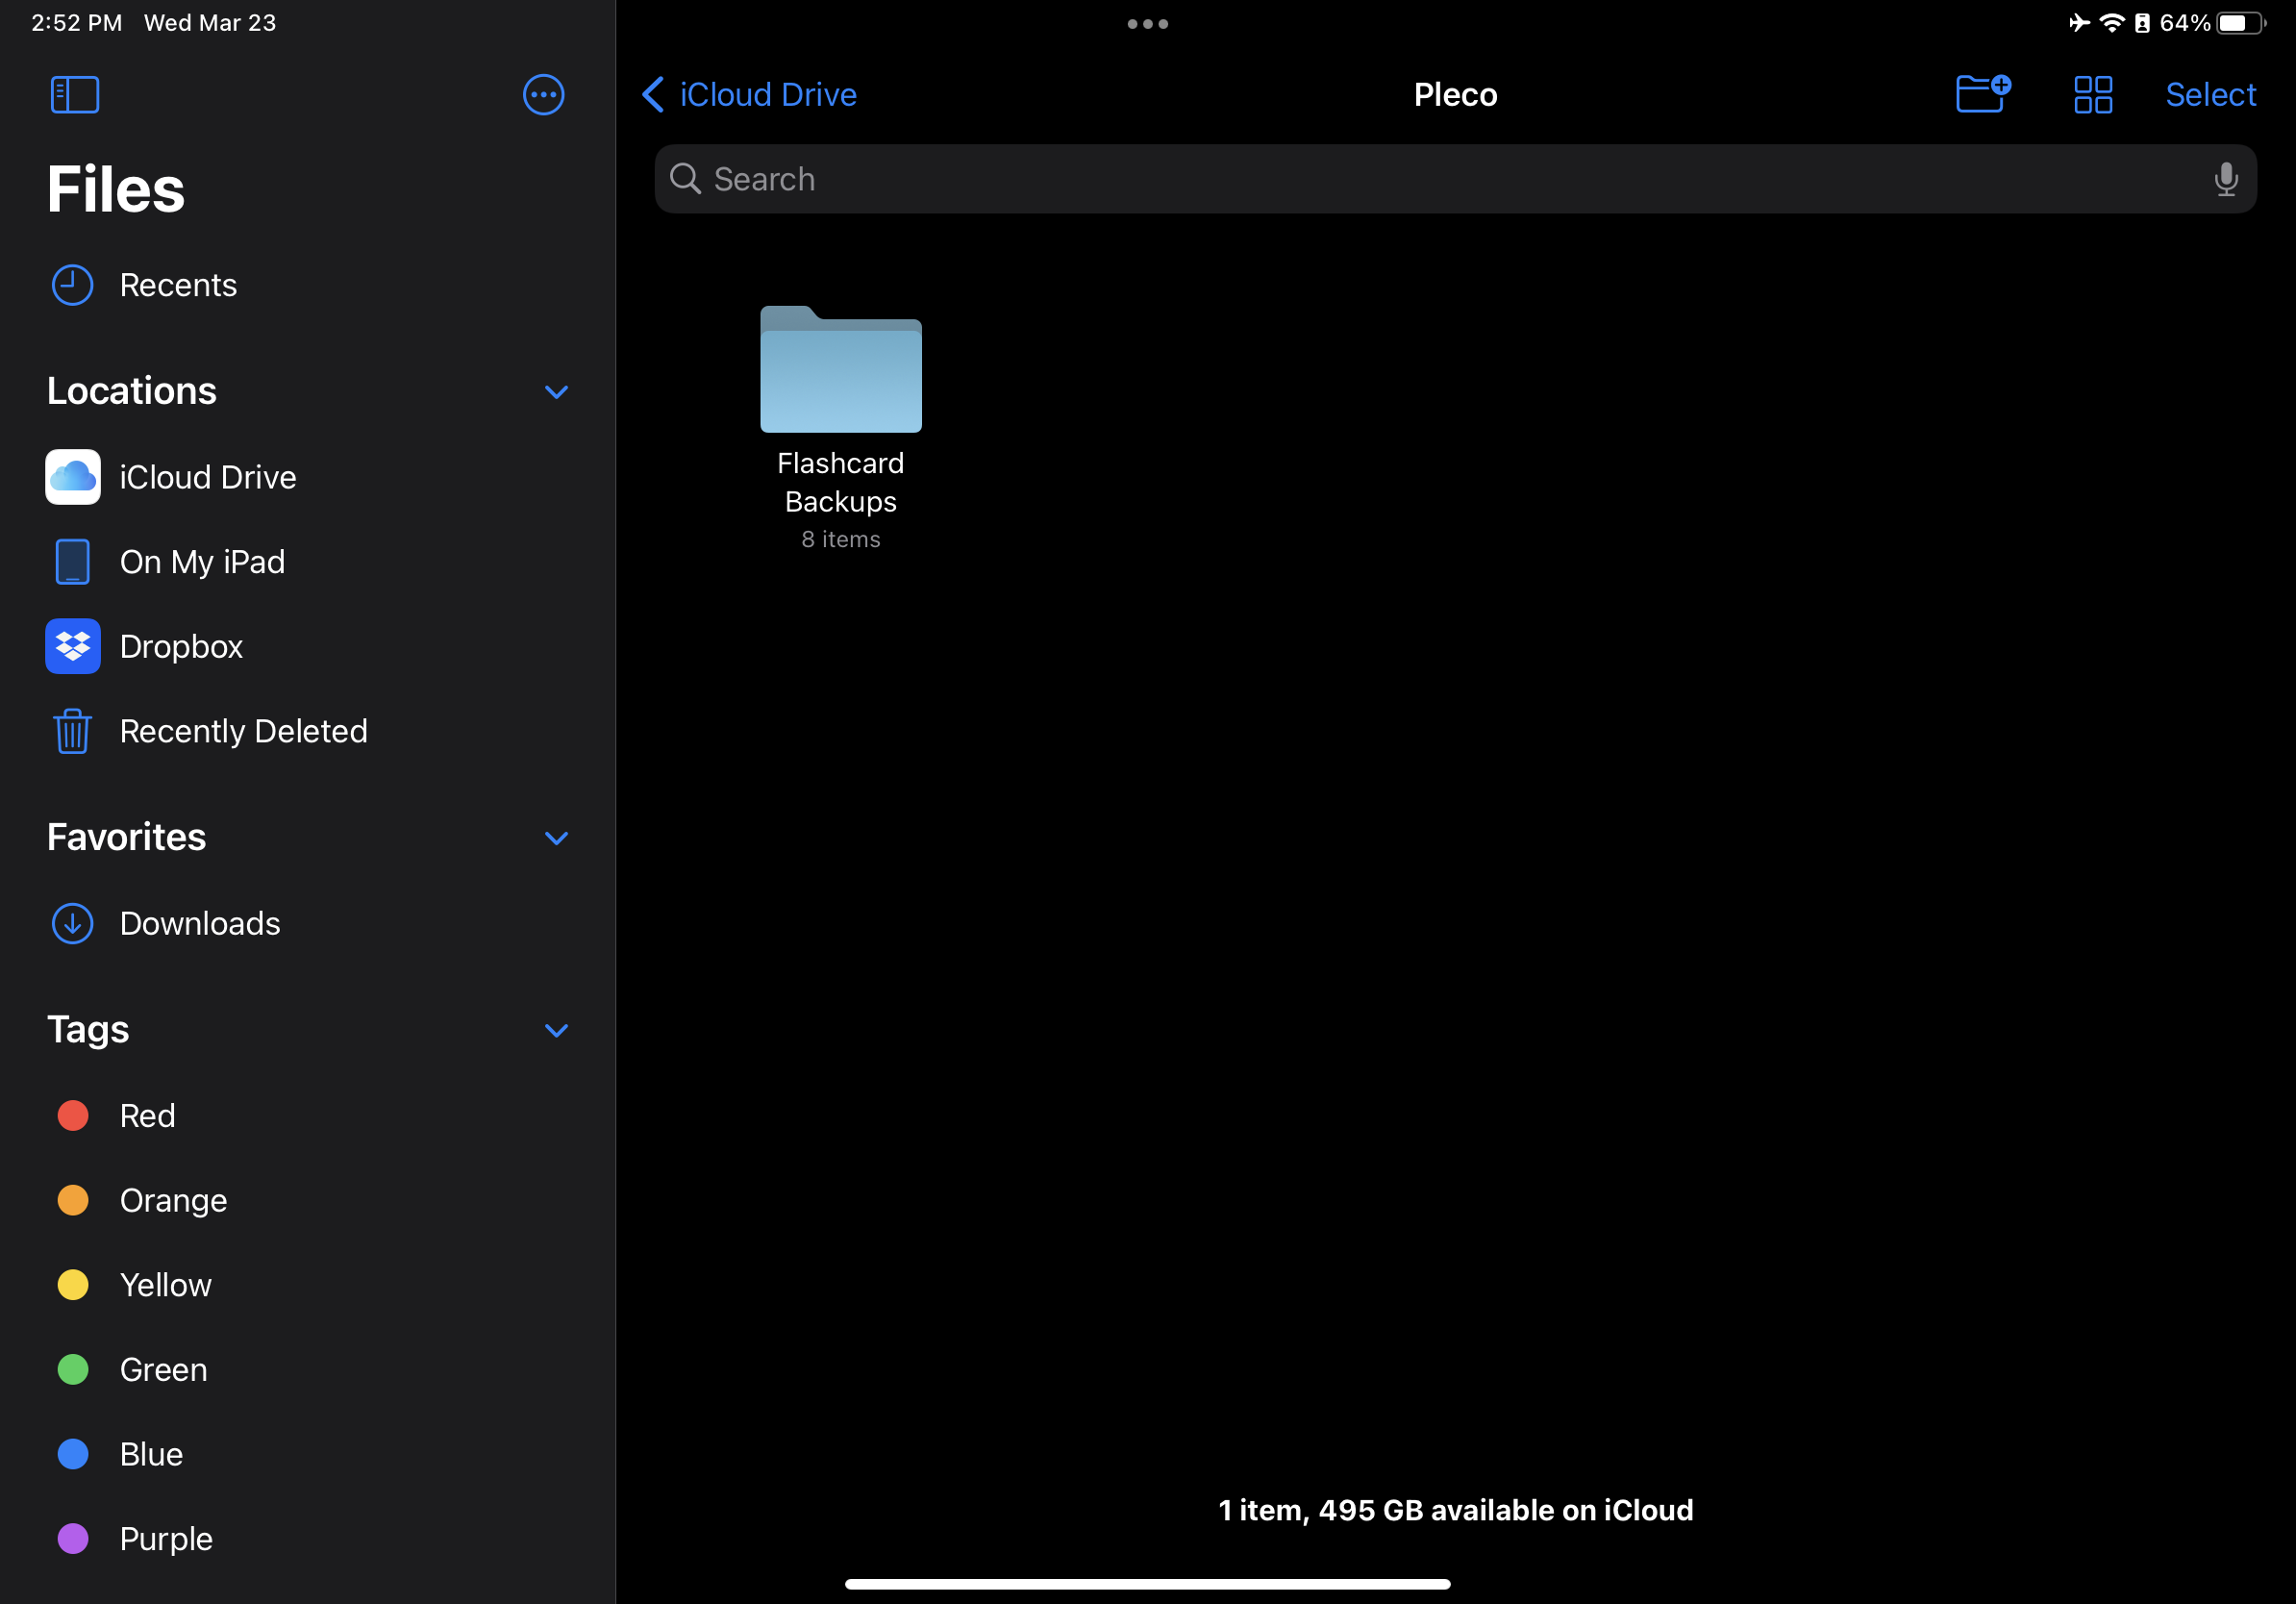Tap the iCloud Drive cloud icon in sidebar
Image resolution: width=2296 pixels, height=1604 pixels.
coord(72,477)
